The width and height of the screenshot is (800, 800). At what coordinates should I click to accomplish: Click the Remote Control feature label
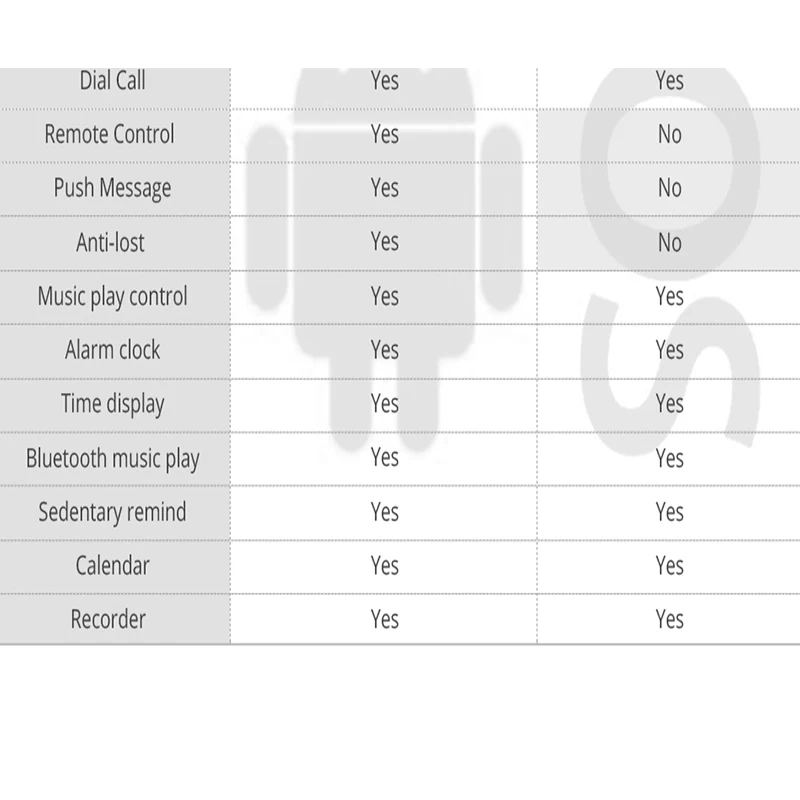109,134
